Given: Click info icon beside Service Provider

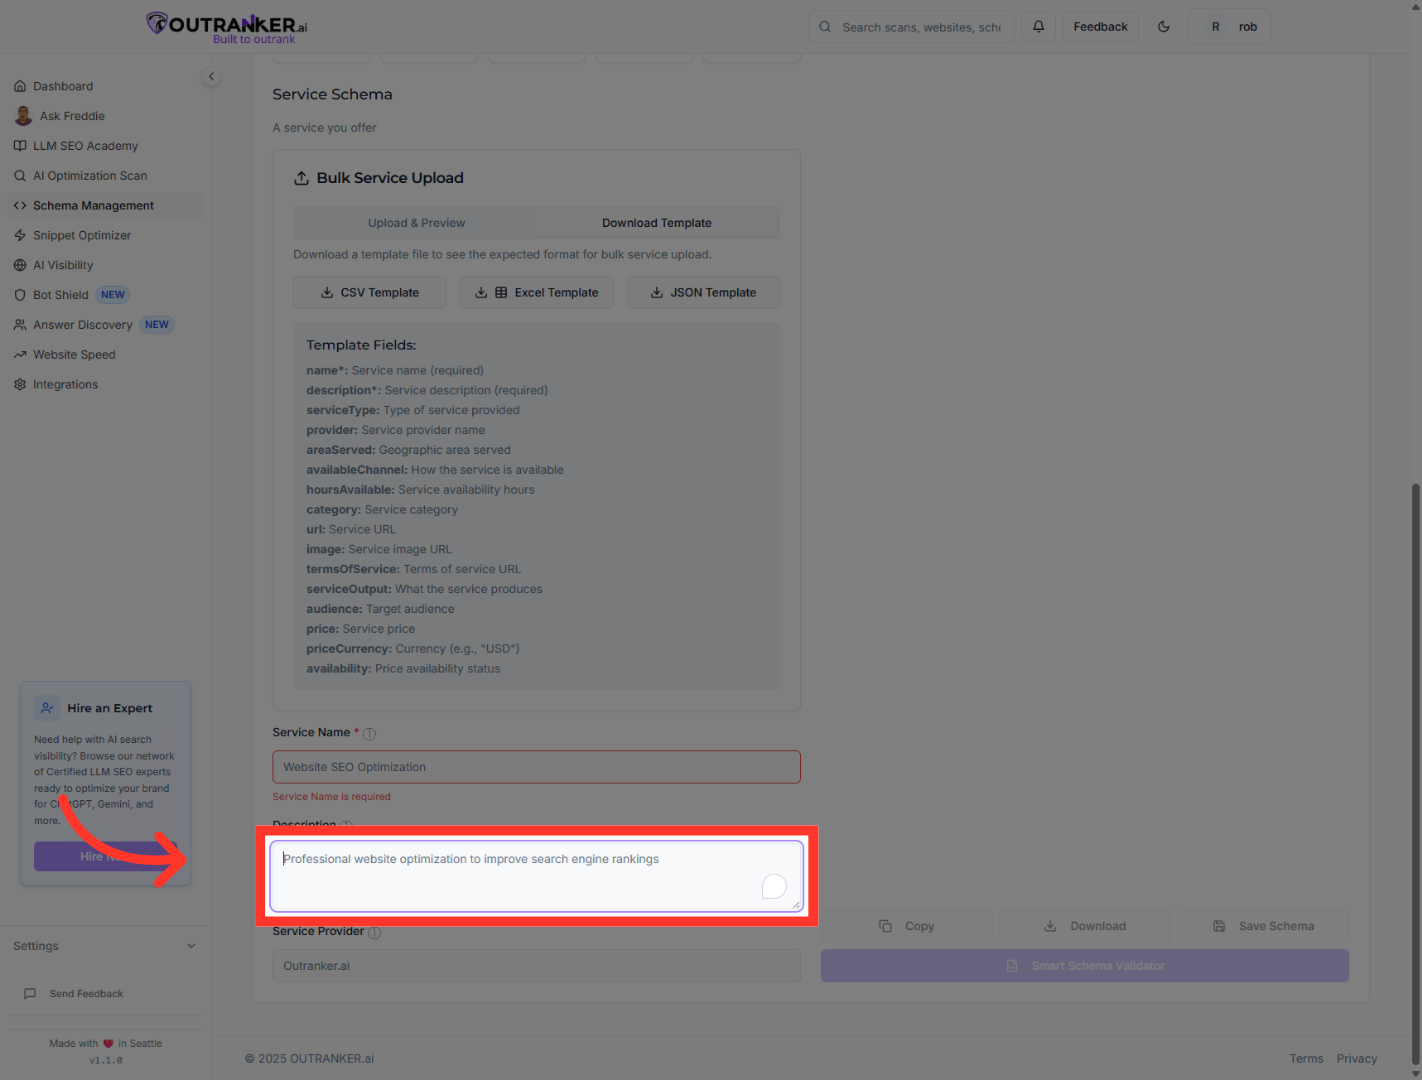Looking at the screenshot, I should [x=374, y=933].
